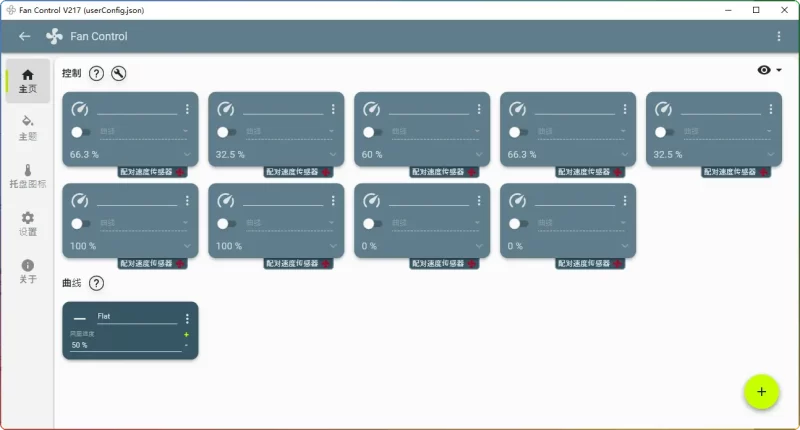Click the help icon next to 控制
Screen dimensions: 800x430
tap(96, 73)
